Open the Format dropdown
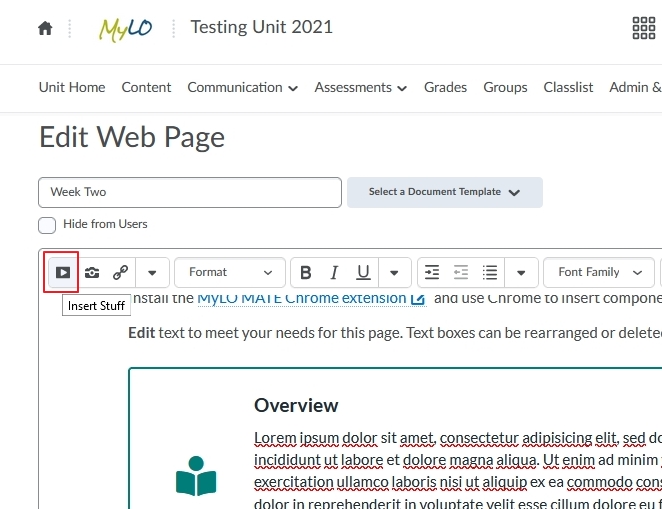The image size is (662, 509). pyautogui.click(x=230, y=272)
